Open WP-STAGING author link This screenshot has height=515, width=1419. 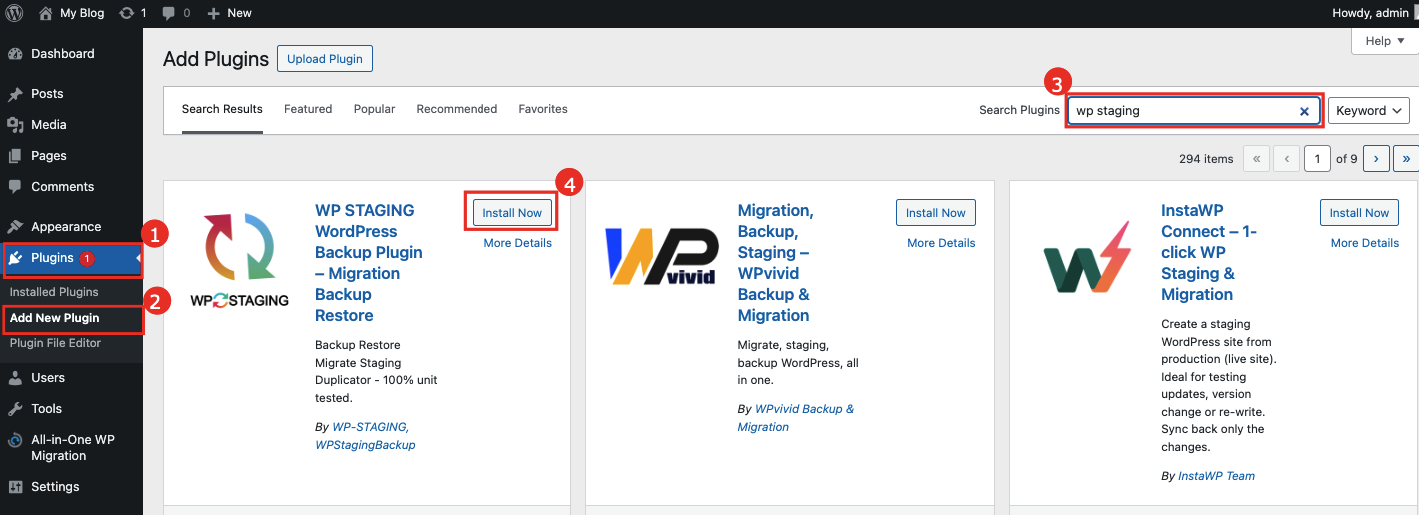tap(371, 426)
